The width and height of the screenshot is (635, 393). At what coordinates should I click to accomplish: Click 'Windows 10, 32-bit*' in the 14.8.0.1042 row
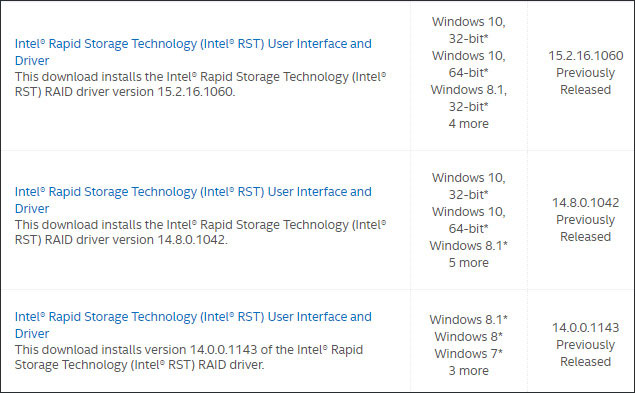point(469,186)
